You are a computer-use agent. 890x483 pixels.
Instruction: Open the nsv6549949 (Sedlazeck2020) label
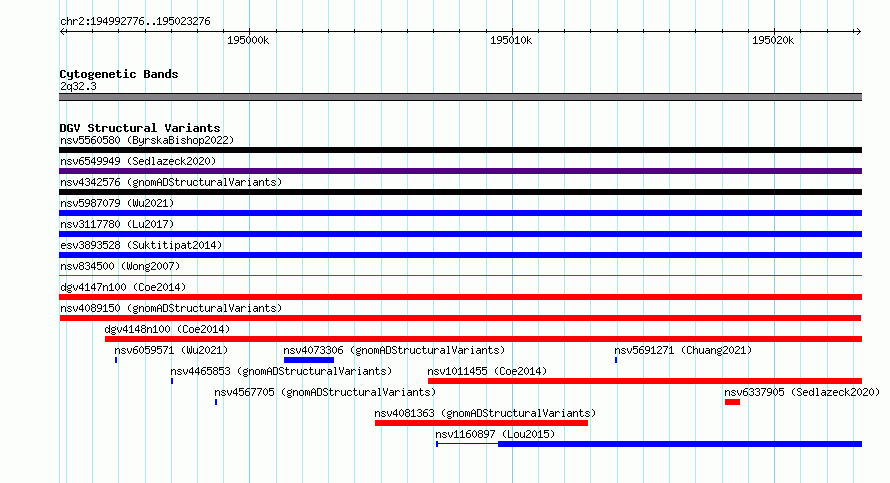(138, 161)
